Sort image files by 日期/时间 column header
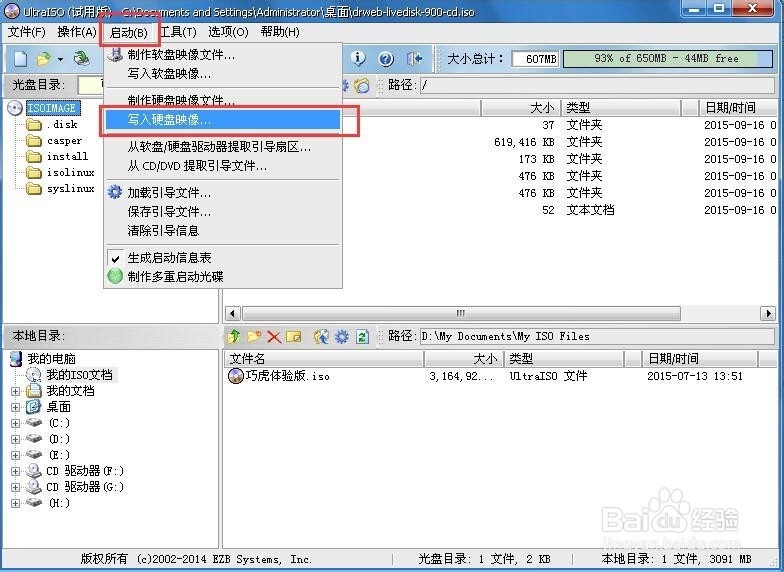Screen dimensions: 784x572 tap(738, 108)
